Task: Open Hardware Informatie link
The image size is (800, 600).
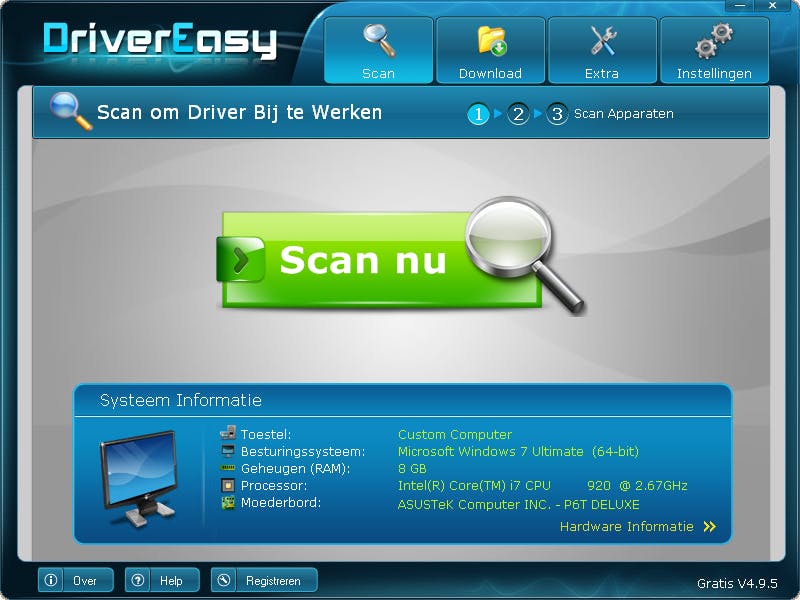Action: pyautogui.click(x=627, y=527)
